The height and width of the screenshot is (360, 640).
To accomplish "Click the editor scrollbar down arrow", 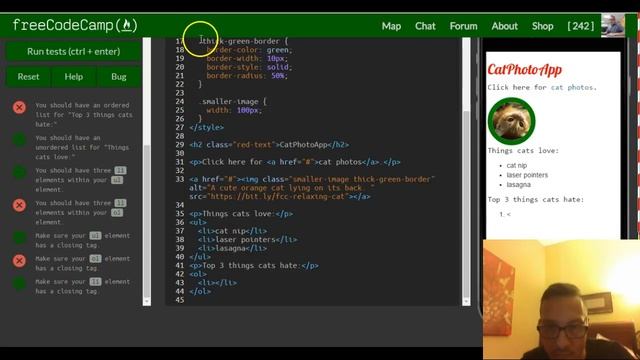I will [466, 302].
